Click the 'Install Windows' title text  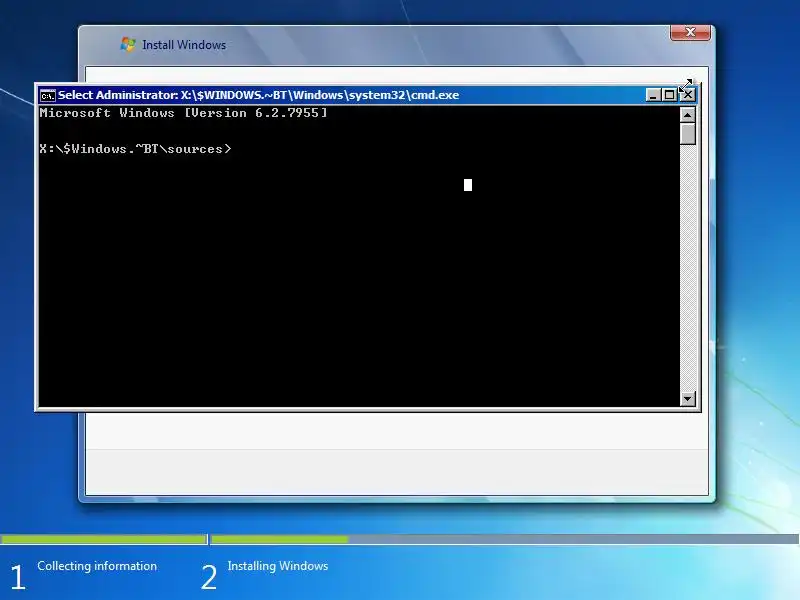click(x=184, y=45)
